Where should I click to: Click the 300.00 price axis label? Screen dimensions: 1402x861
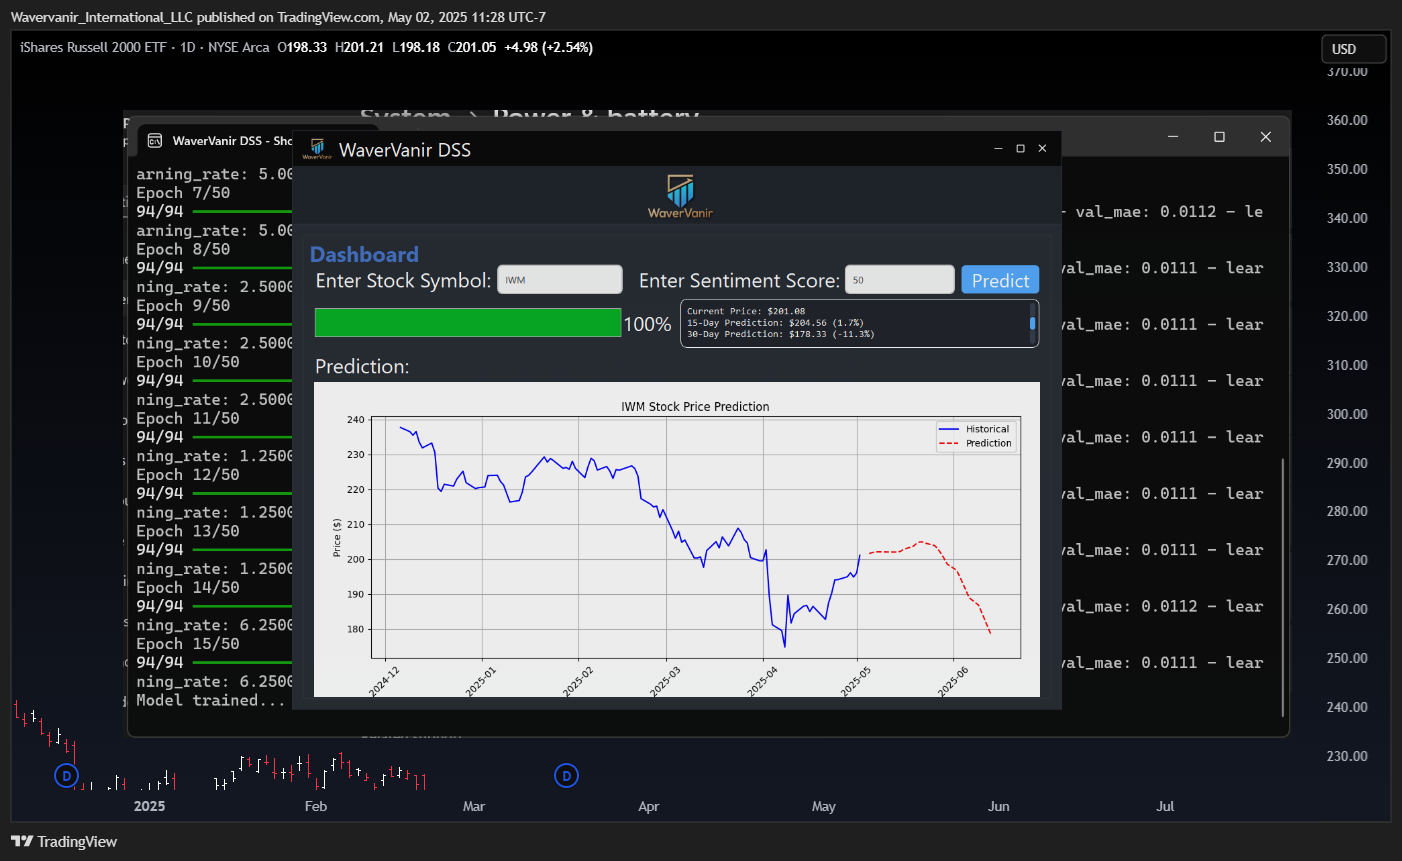(x=1347, y=414)
